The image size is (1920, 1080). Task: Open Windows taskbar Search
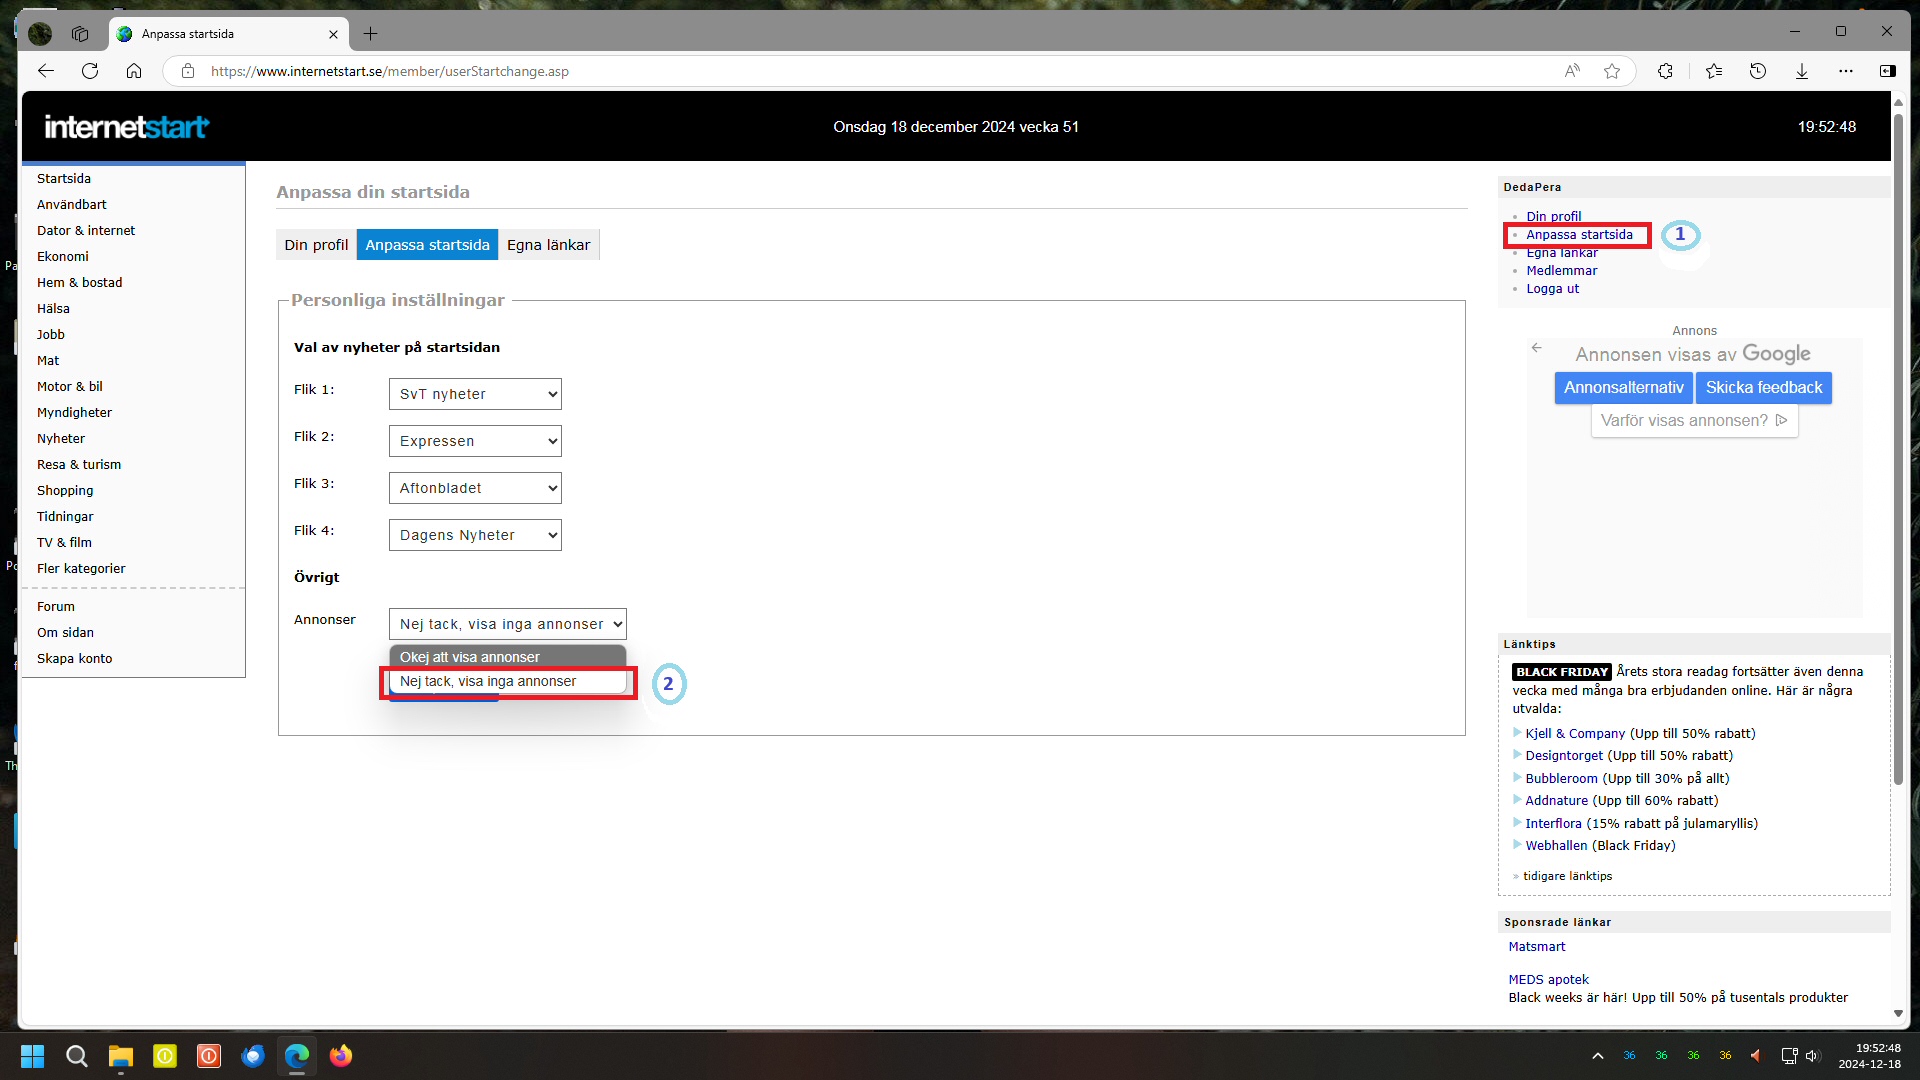click(77, 1056)
